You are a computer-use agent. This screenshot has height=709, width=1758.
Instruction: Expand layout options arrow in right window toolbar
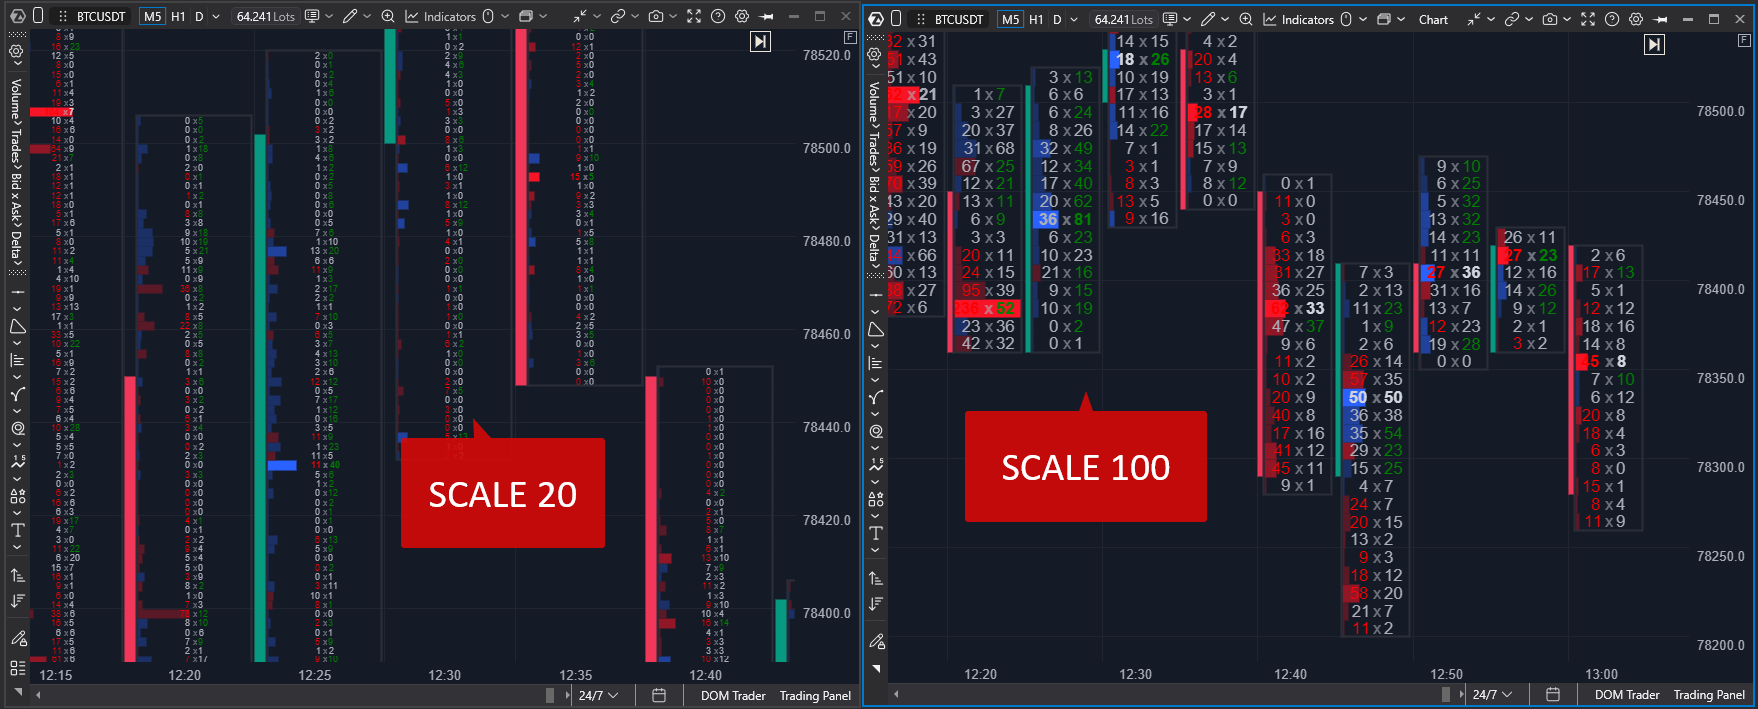click(x=1402, y=19)
